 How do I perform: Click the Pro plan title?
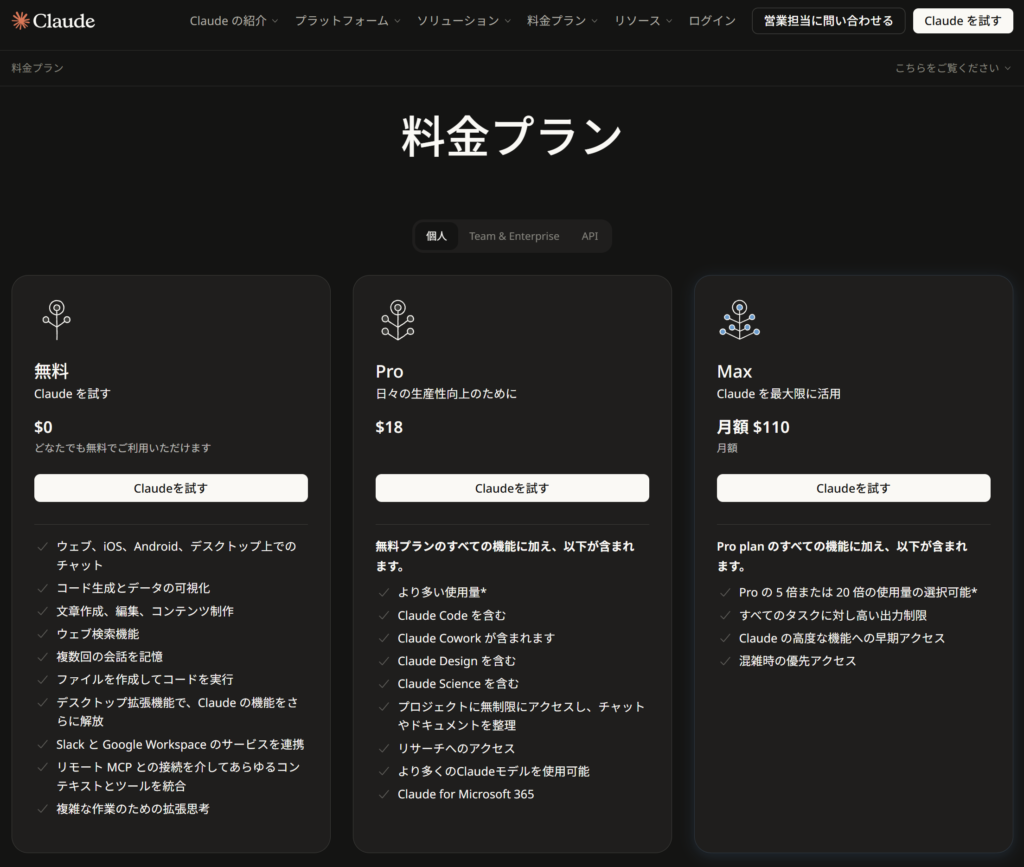tap(389, 371)
